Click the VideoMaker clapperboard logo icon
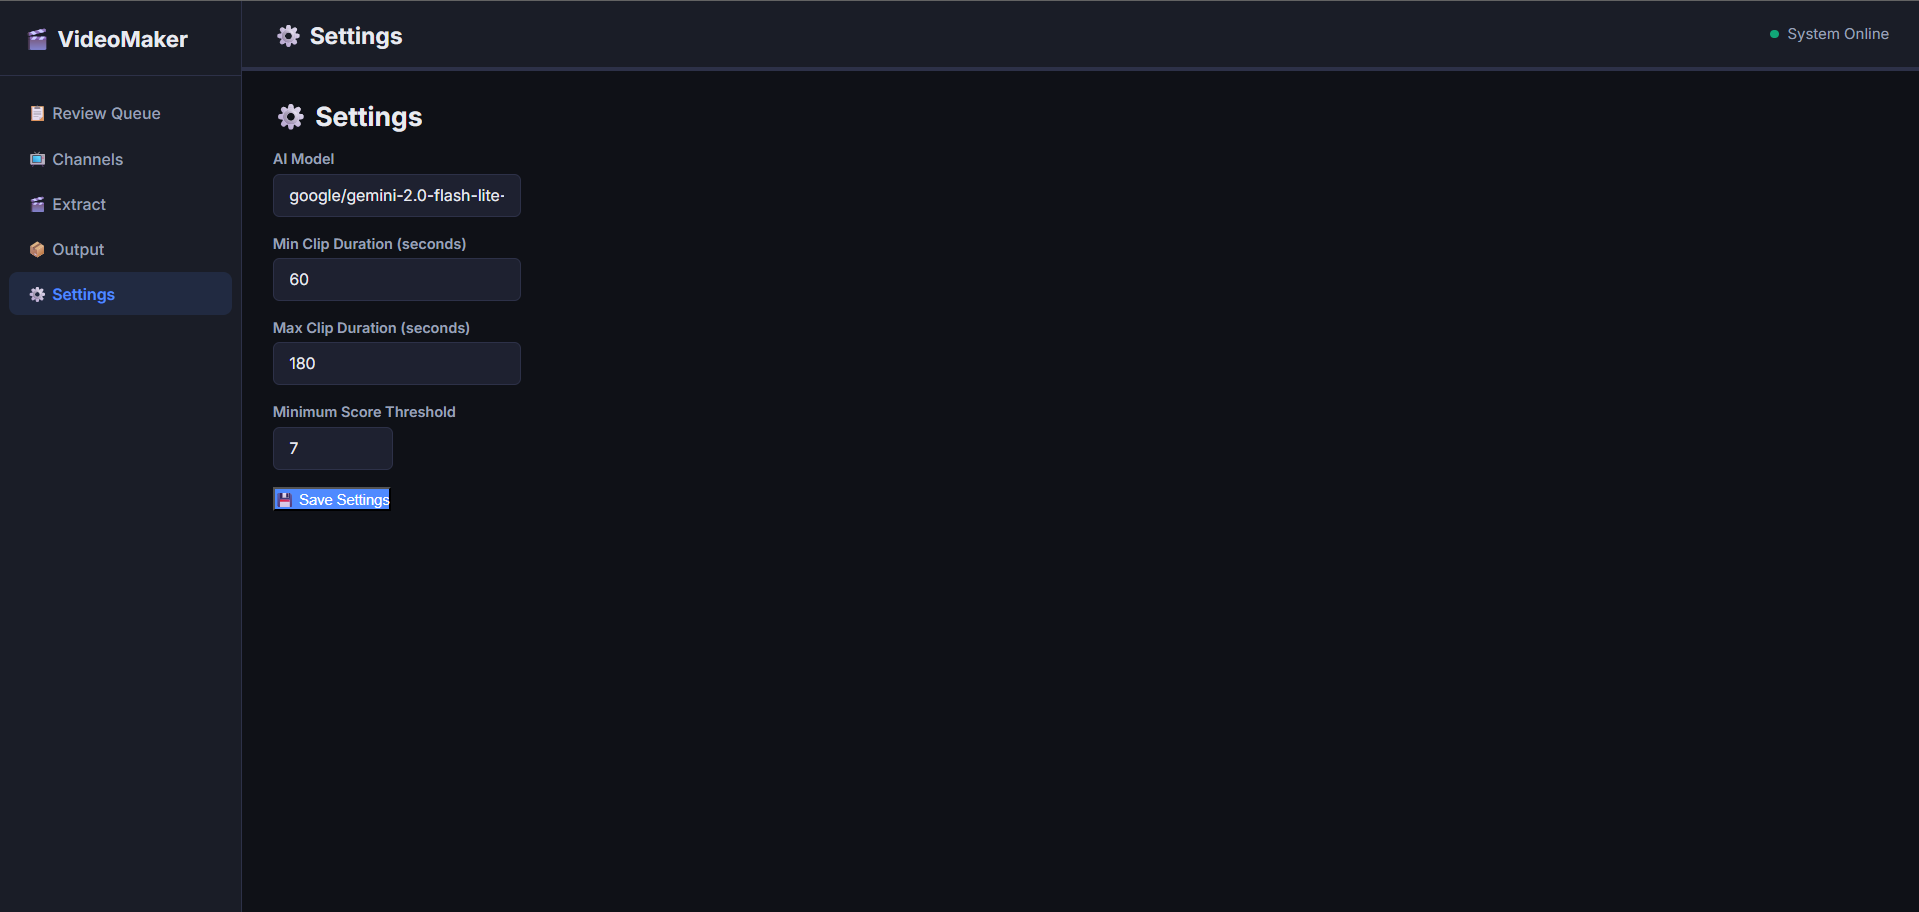1919x912 pixels. pyautogui.click(x=37, y=39)
